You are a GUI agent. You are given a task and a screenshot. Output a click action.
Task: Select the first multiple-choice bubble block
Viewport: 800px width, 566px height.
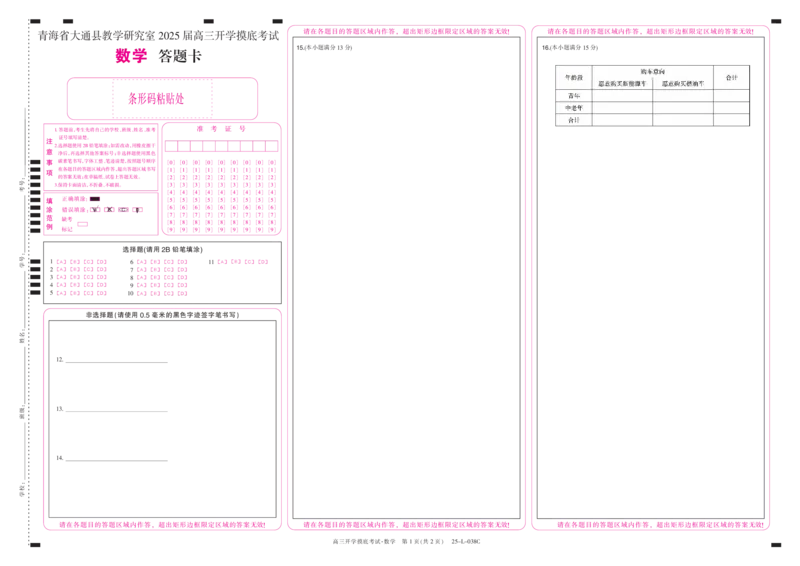coord(82,276)
